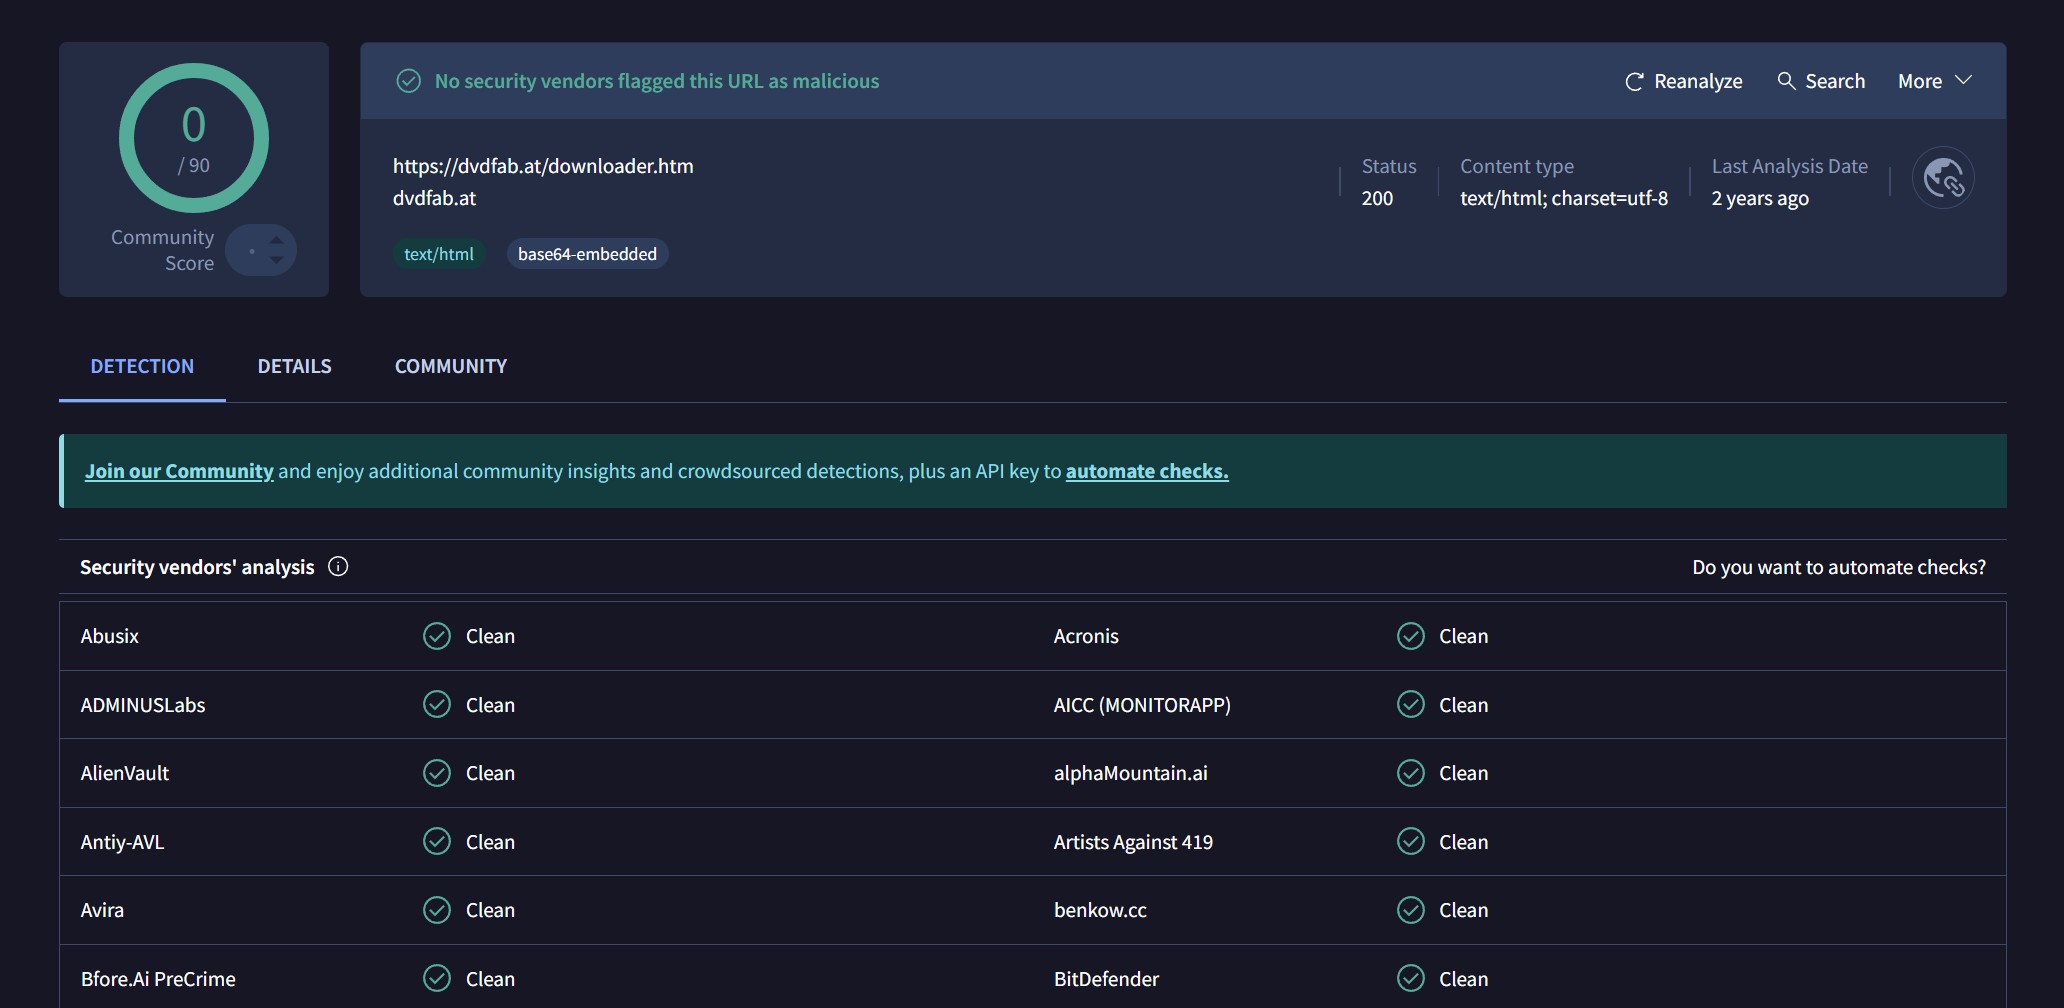The width and height of the screenshot is (2064, 1008).
Task: Click the Search magnifier icon
Action: [1786, 81]
